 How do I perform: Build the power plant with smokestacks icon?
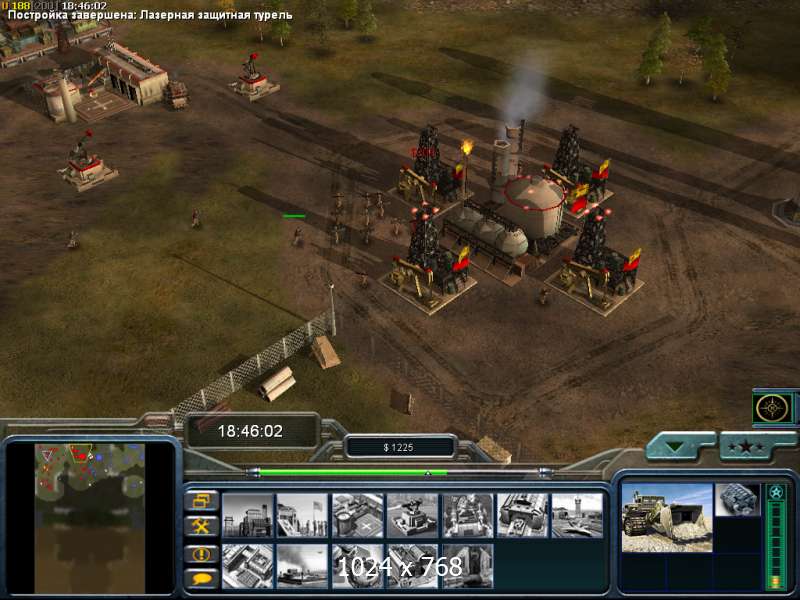tap(247, 515)
